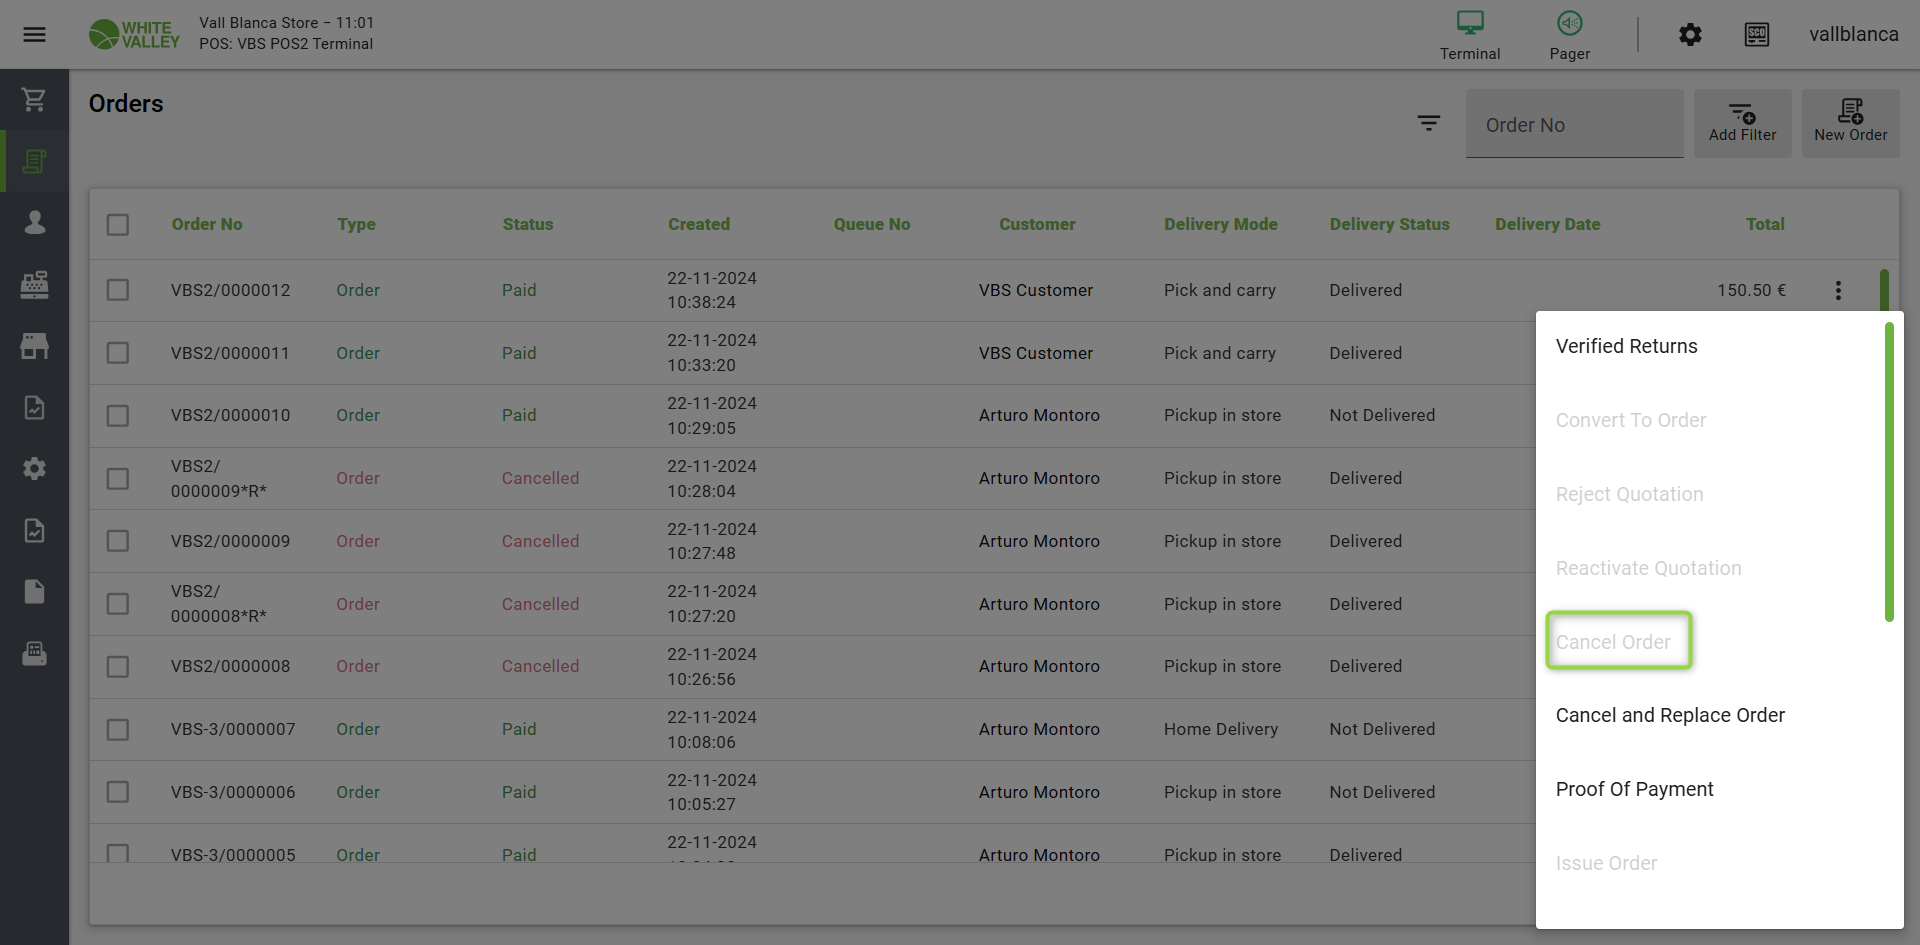Image resolution: width=1920 pixels, height=945 pixels.
Task: Toggle the select-all orders checkbox
Action: point(118,224)
